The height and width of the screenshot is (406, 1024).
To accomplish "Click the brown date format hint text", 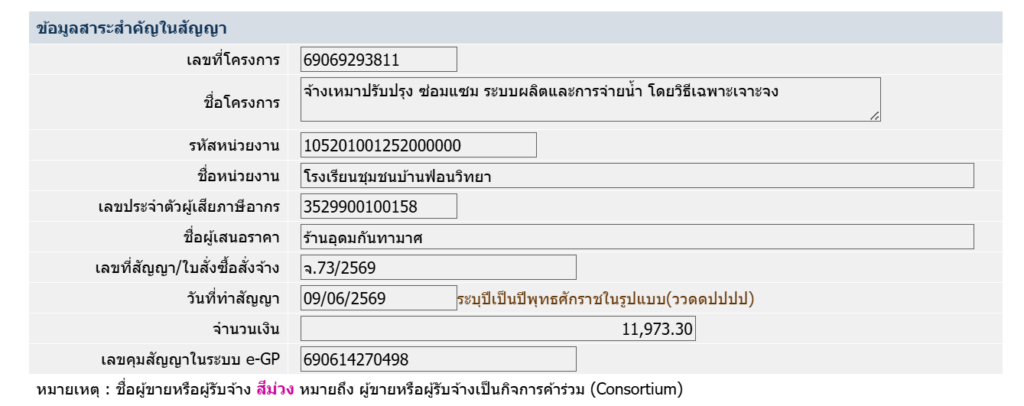I will [x=606, y=299].
